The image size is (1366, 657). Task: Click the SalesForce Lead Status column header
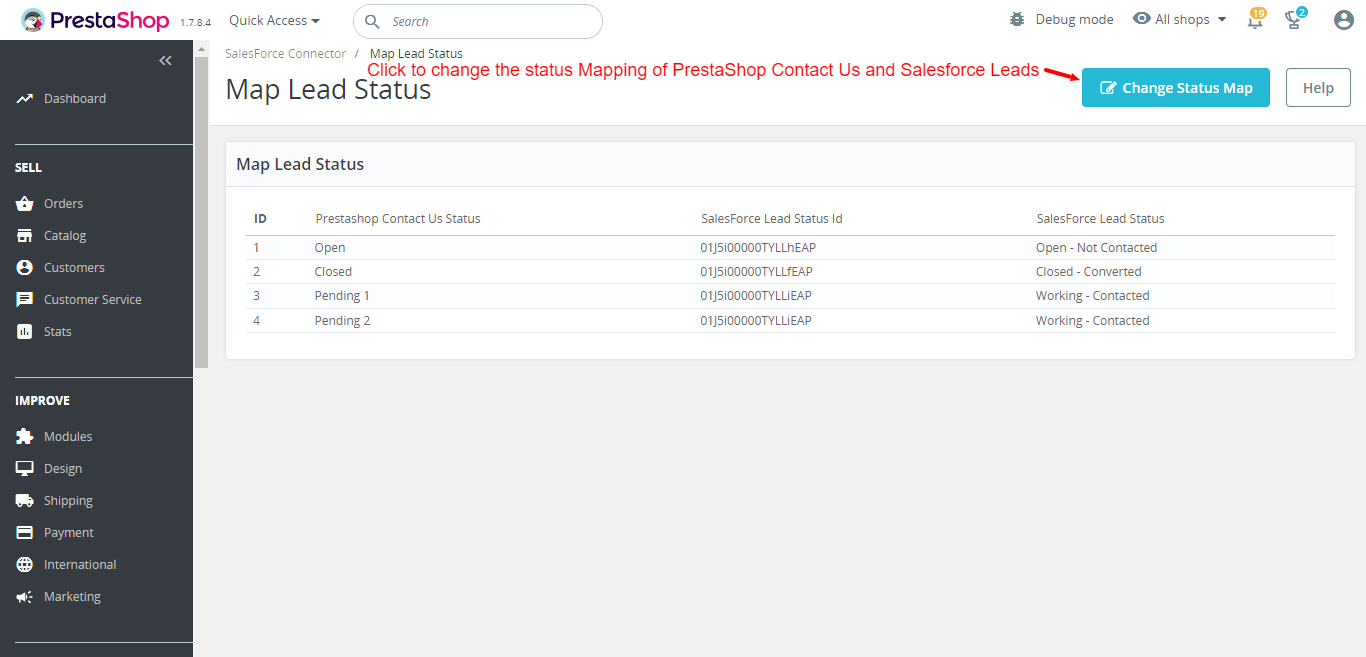pyautogui.click(x=1100, y=219)
